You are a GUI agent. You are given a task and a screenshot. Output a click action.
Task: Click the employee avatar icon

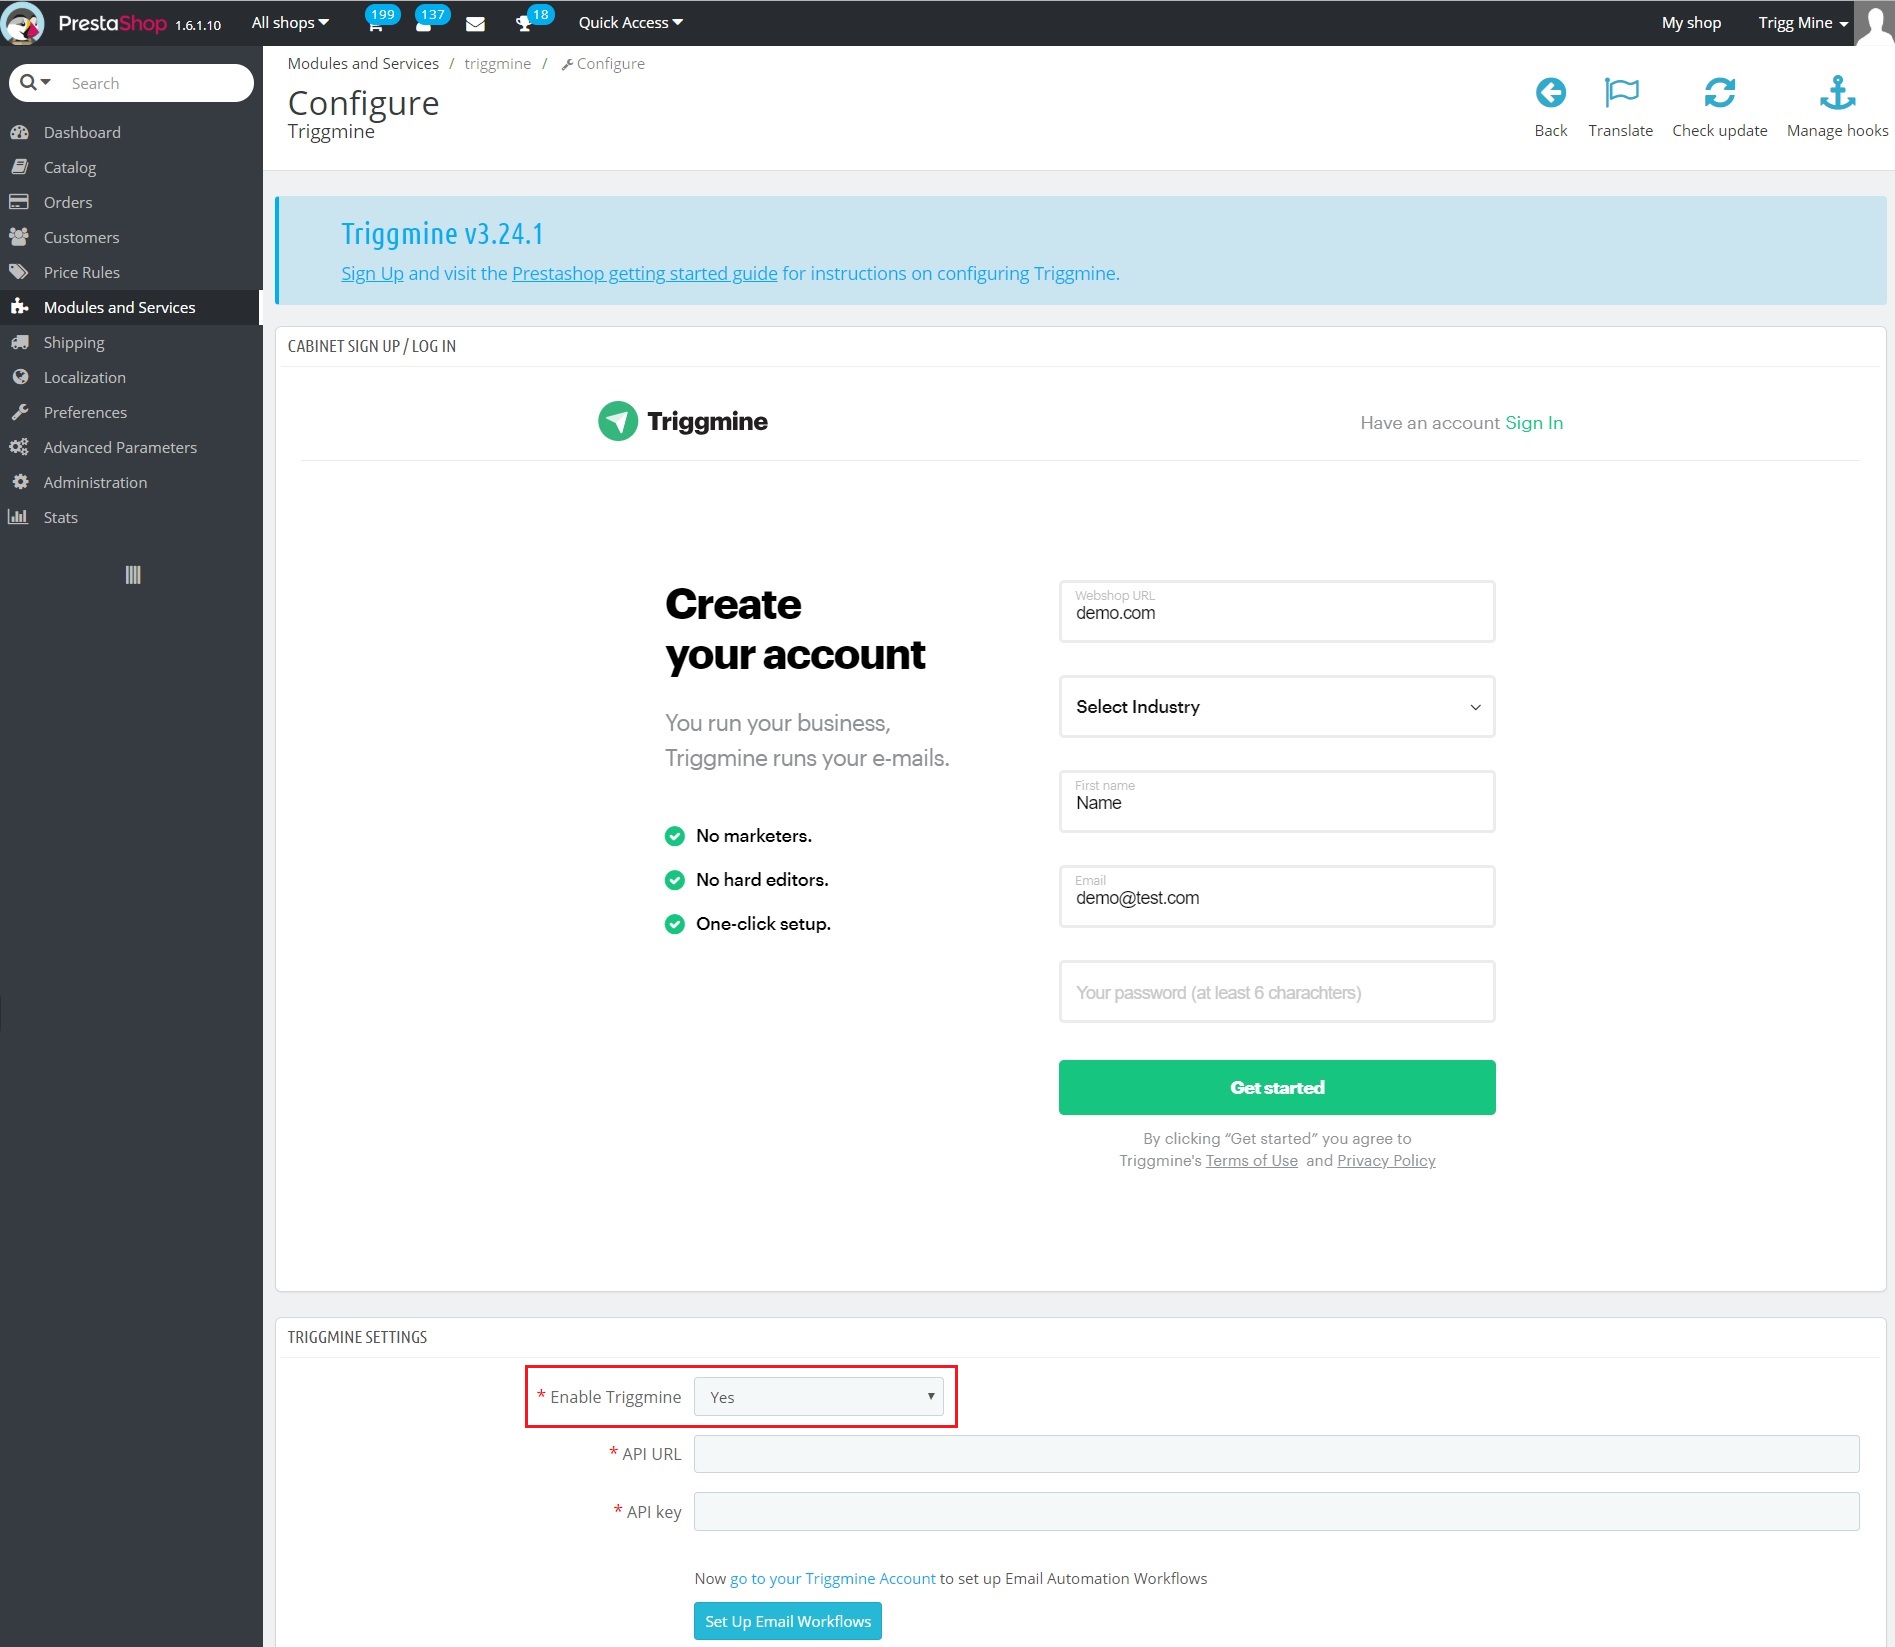click(1874, 23)
